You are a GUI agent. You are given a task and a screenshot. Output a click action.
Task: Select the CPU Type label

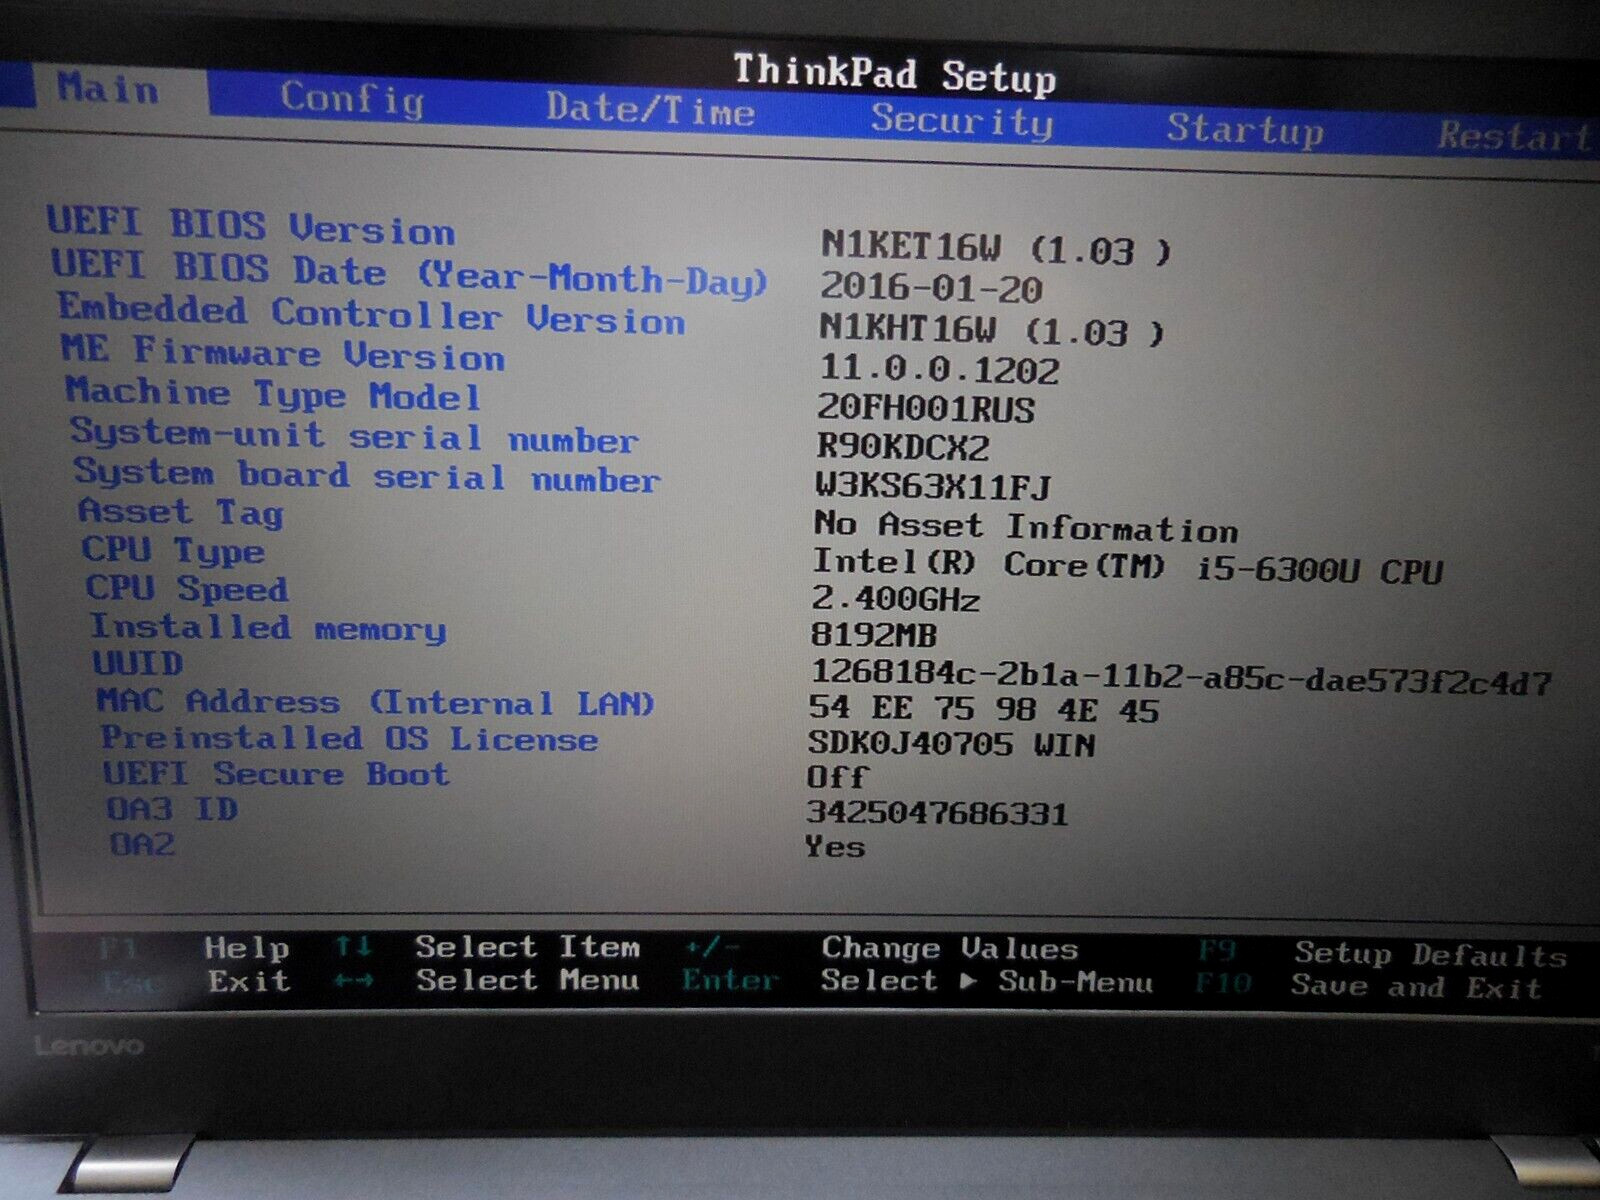pos(174,550)
